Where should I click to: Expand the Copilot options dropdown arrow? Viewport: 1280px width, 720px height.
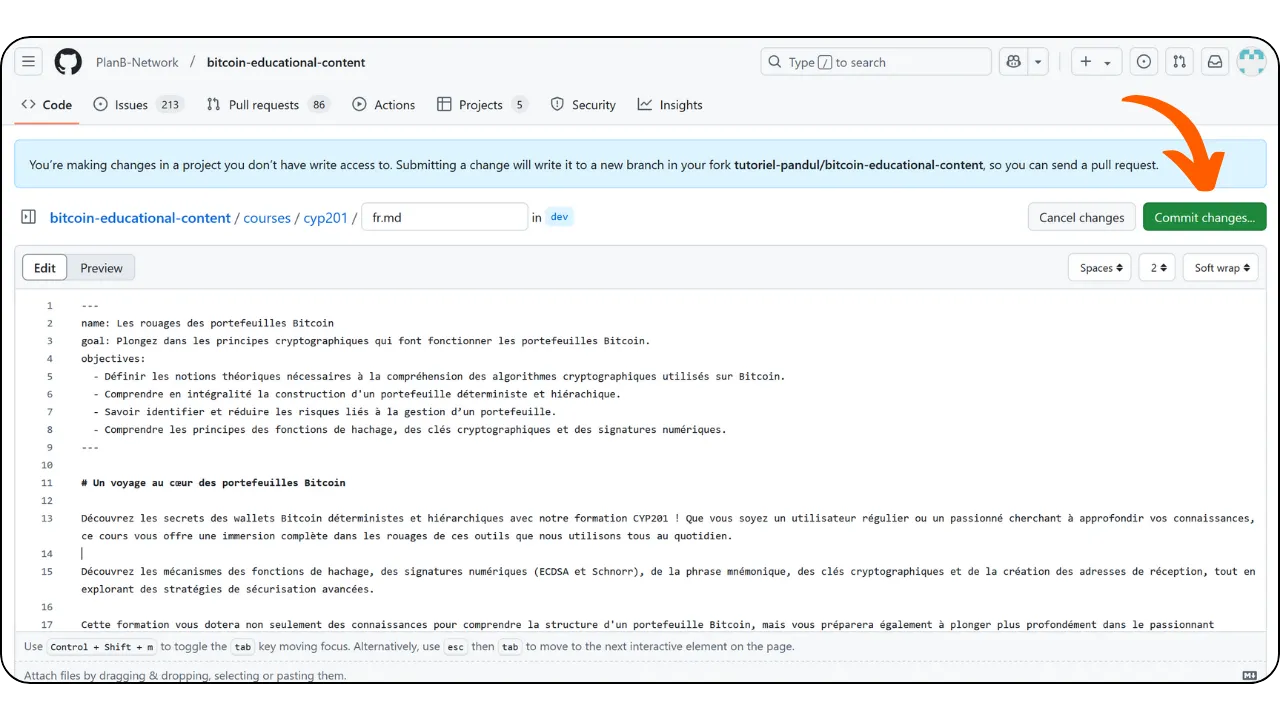click(x=1038, y=62)
